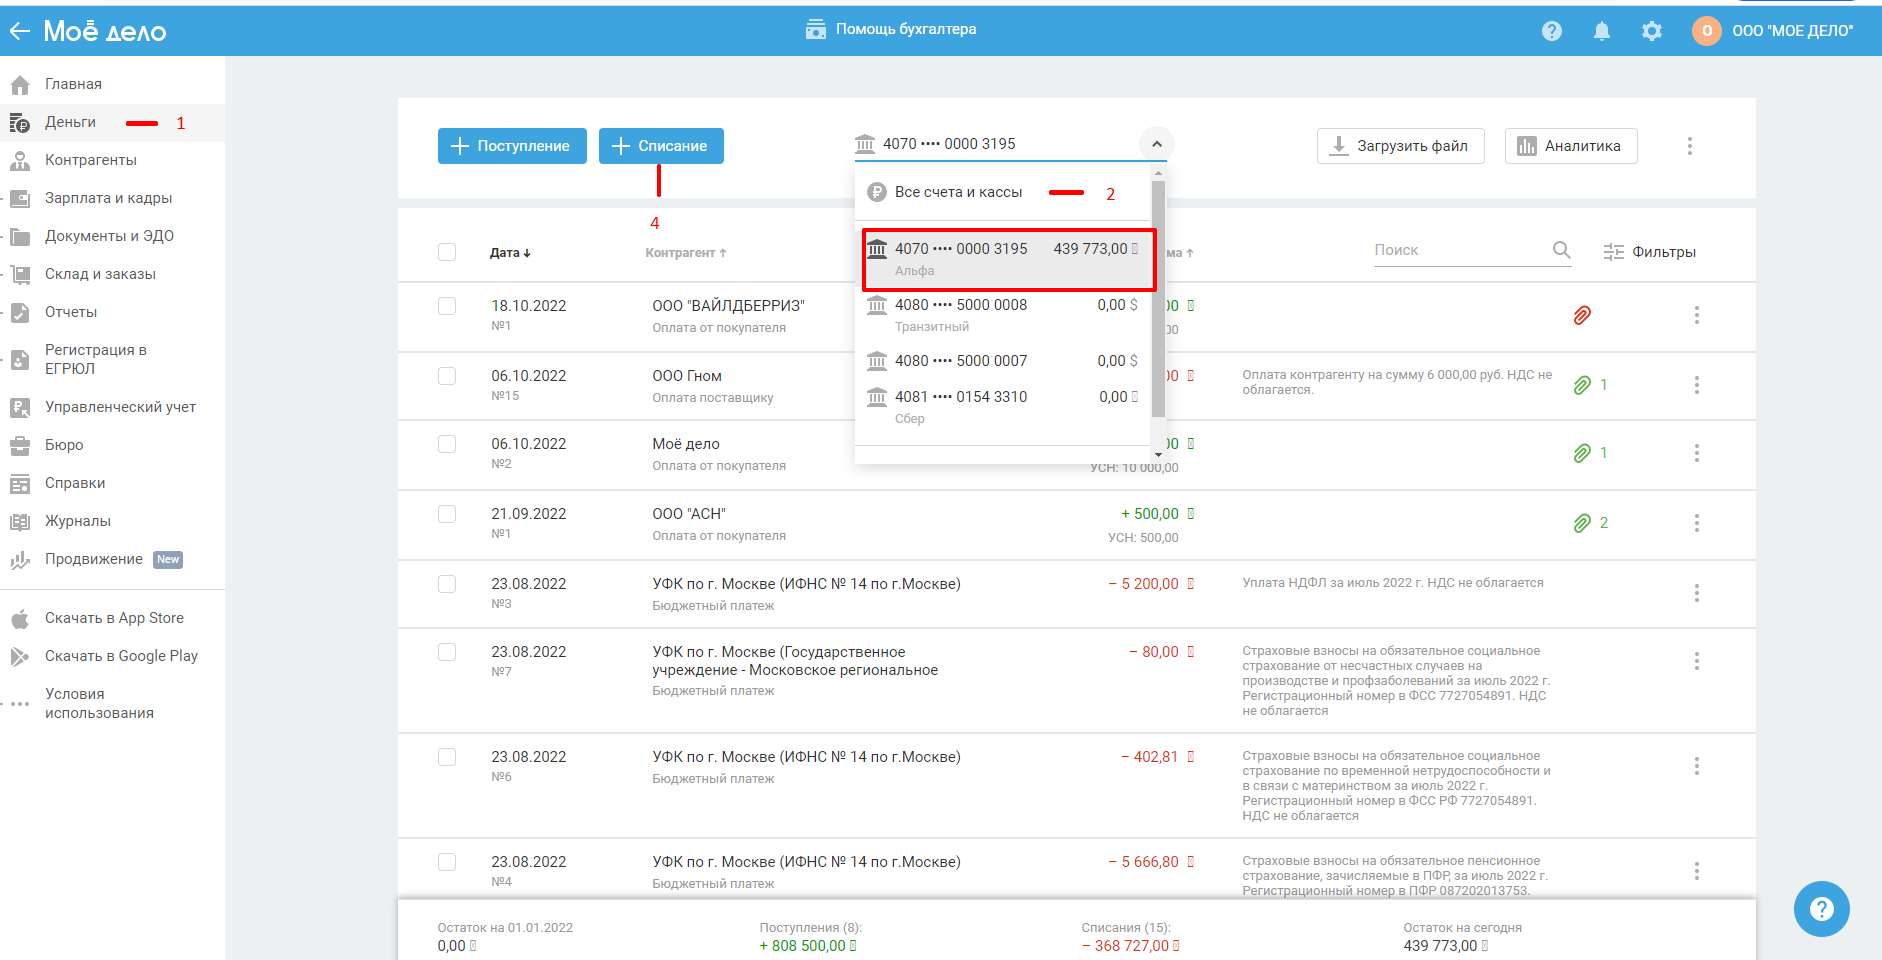
Task: Collapse the account selector dropdown
Action: pos(1156,144)
